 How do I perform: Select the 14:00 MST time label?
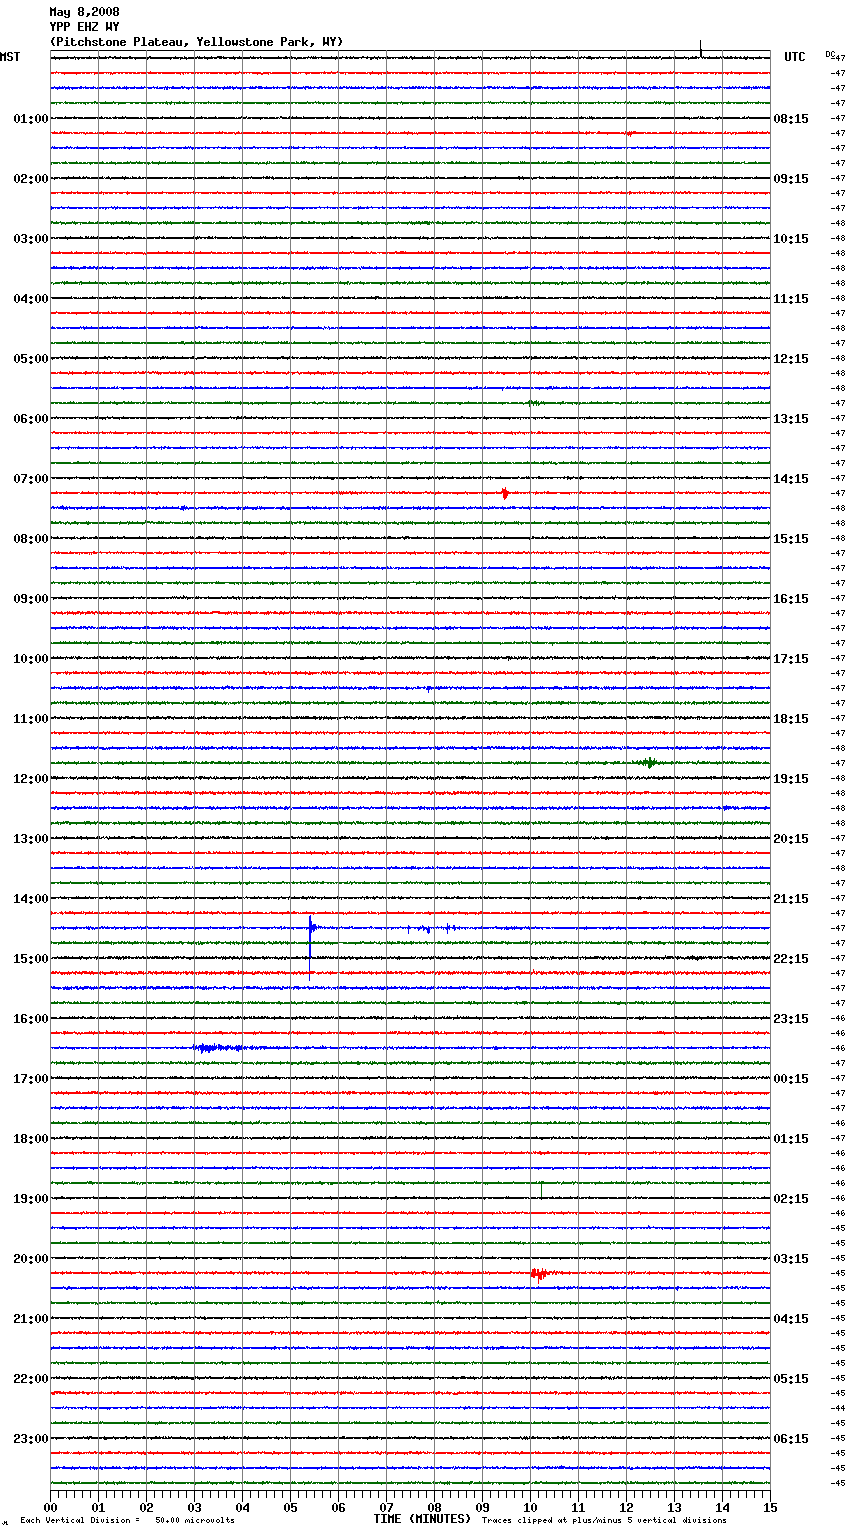(x=31, y=899)
